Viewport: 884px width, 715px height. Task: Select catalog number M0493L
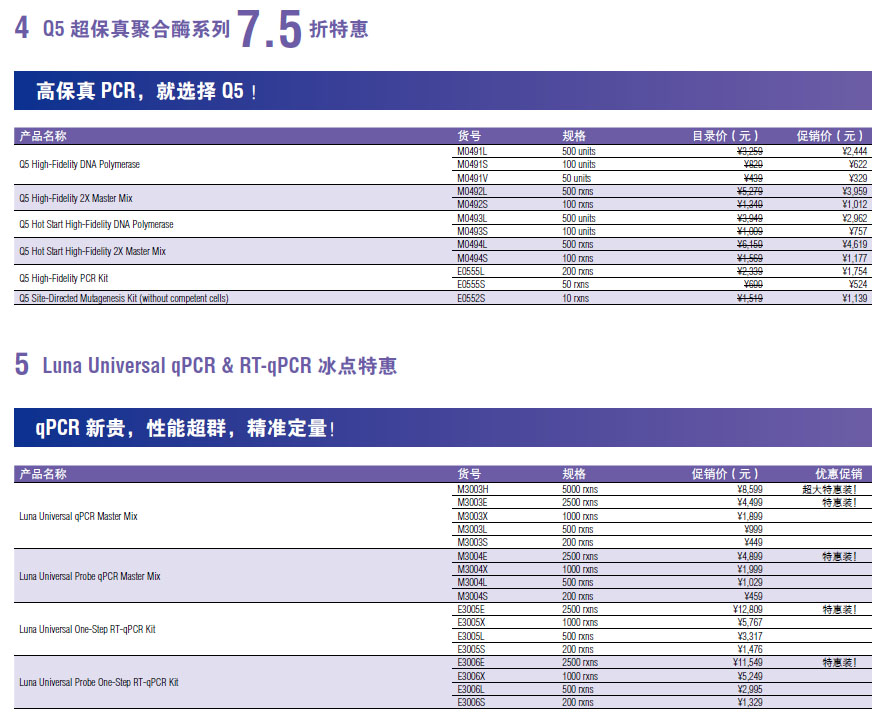point(472,218)
